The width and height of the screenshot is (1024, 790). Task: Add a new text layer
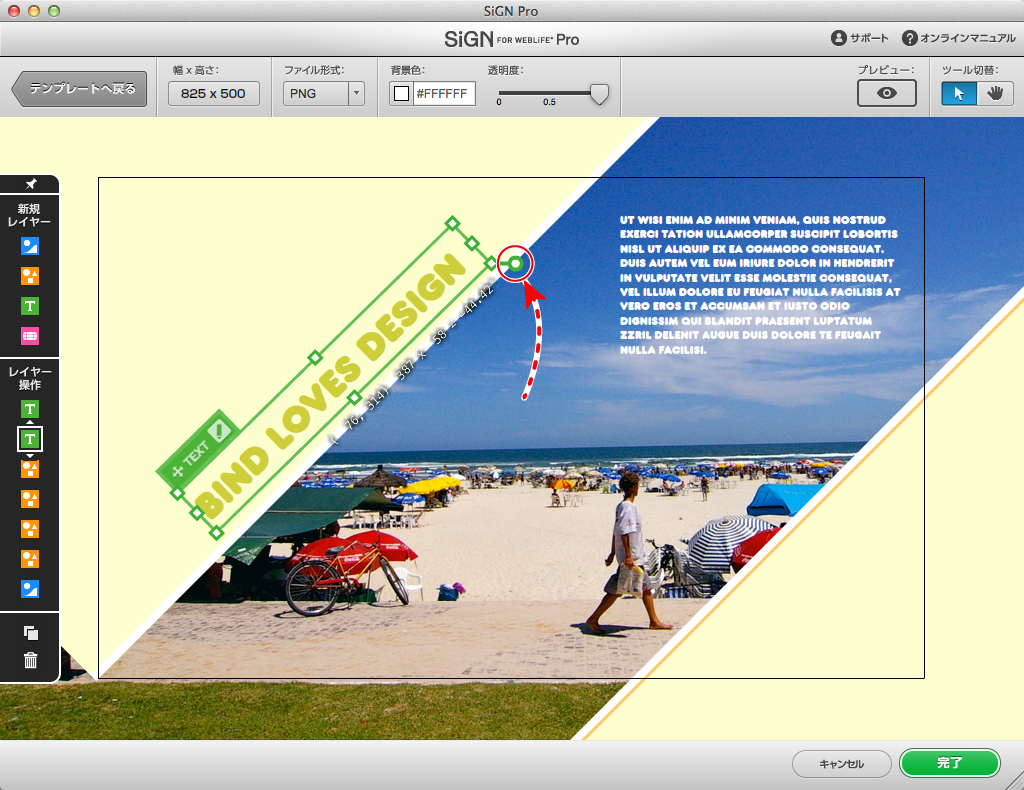[x=30, y=306]
